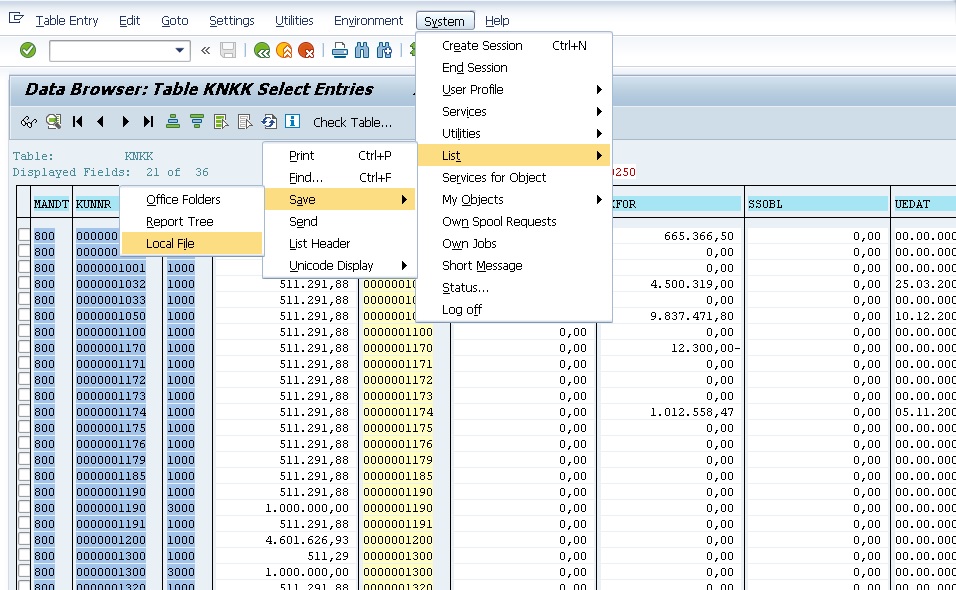Screen dimensions: 956x590
Task: Jump to first page icon
Action: (77, 122)
